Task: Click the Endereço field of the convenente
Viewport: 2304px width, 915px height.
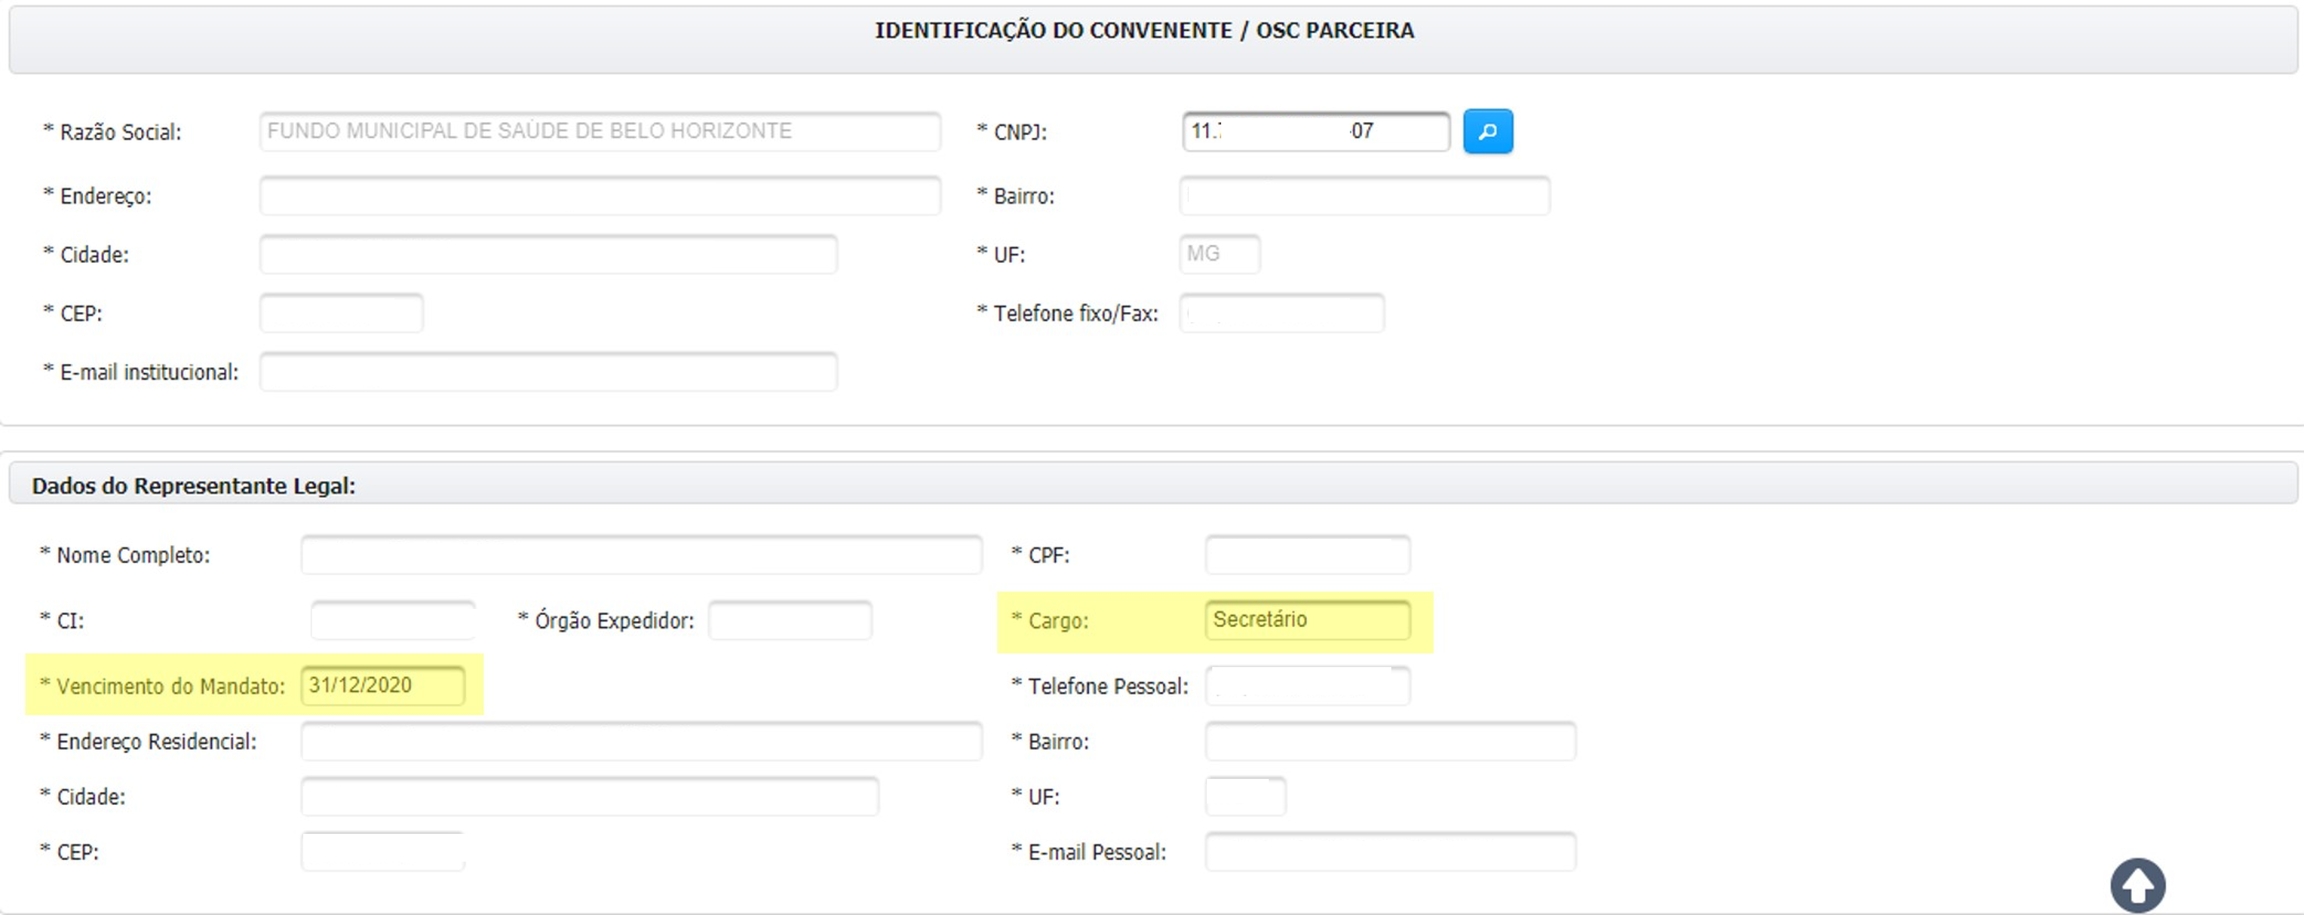Action: coord(599,196)
